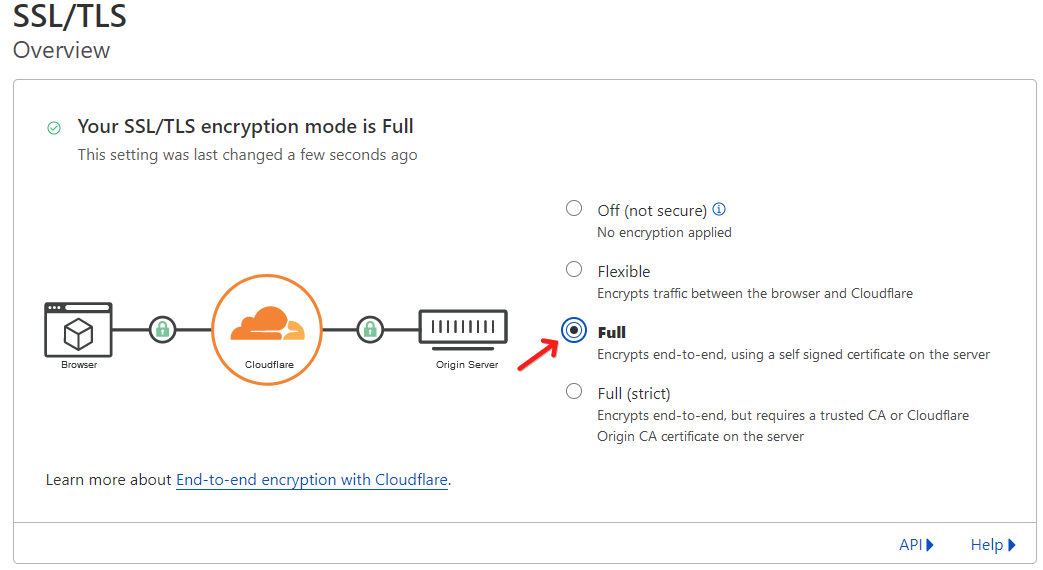Click the Full (strict) option label
This screenshot has width=1043, height=570.
point(634,394)
